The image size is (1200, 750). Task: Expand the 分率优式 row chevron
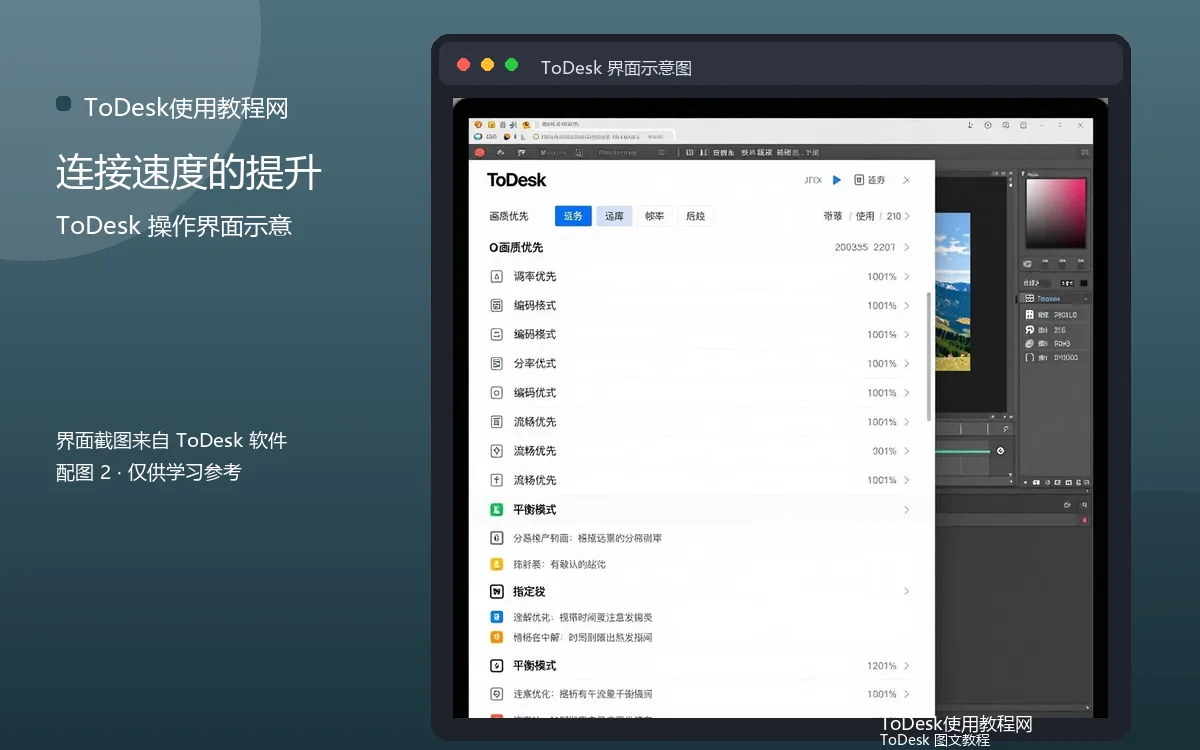[907, 364]
